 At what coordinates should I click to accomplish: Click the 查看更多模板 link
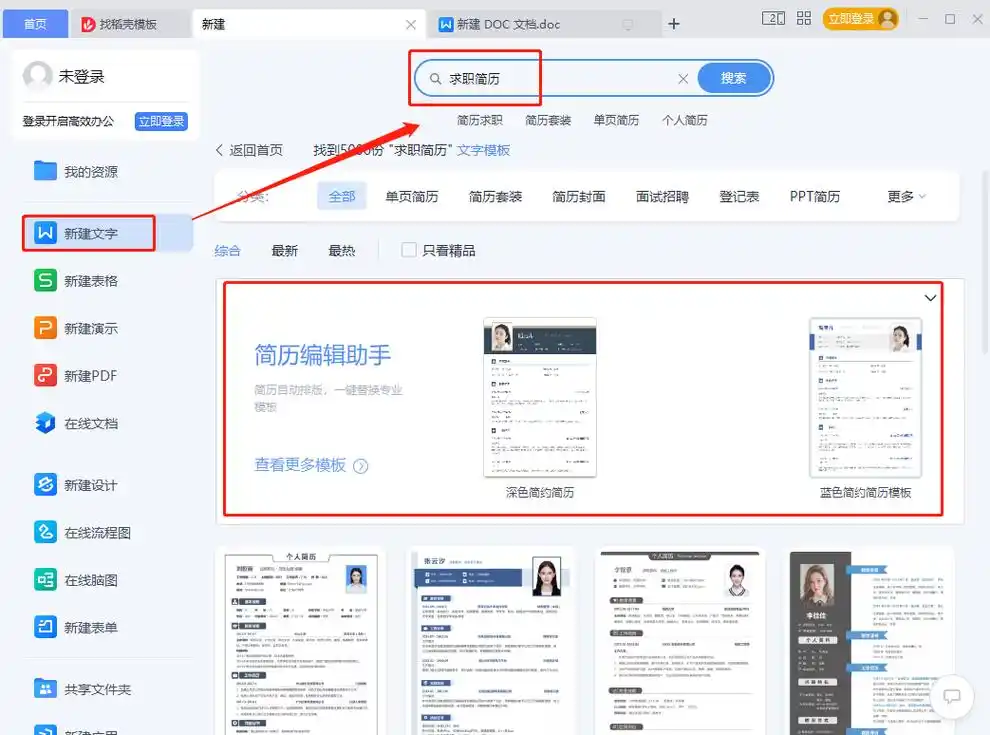click(x=303, y=466)
